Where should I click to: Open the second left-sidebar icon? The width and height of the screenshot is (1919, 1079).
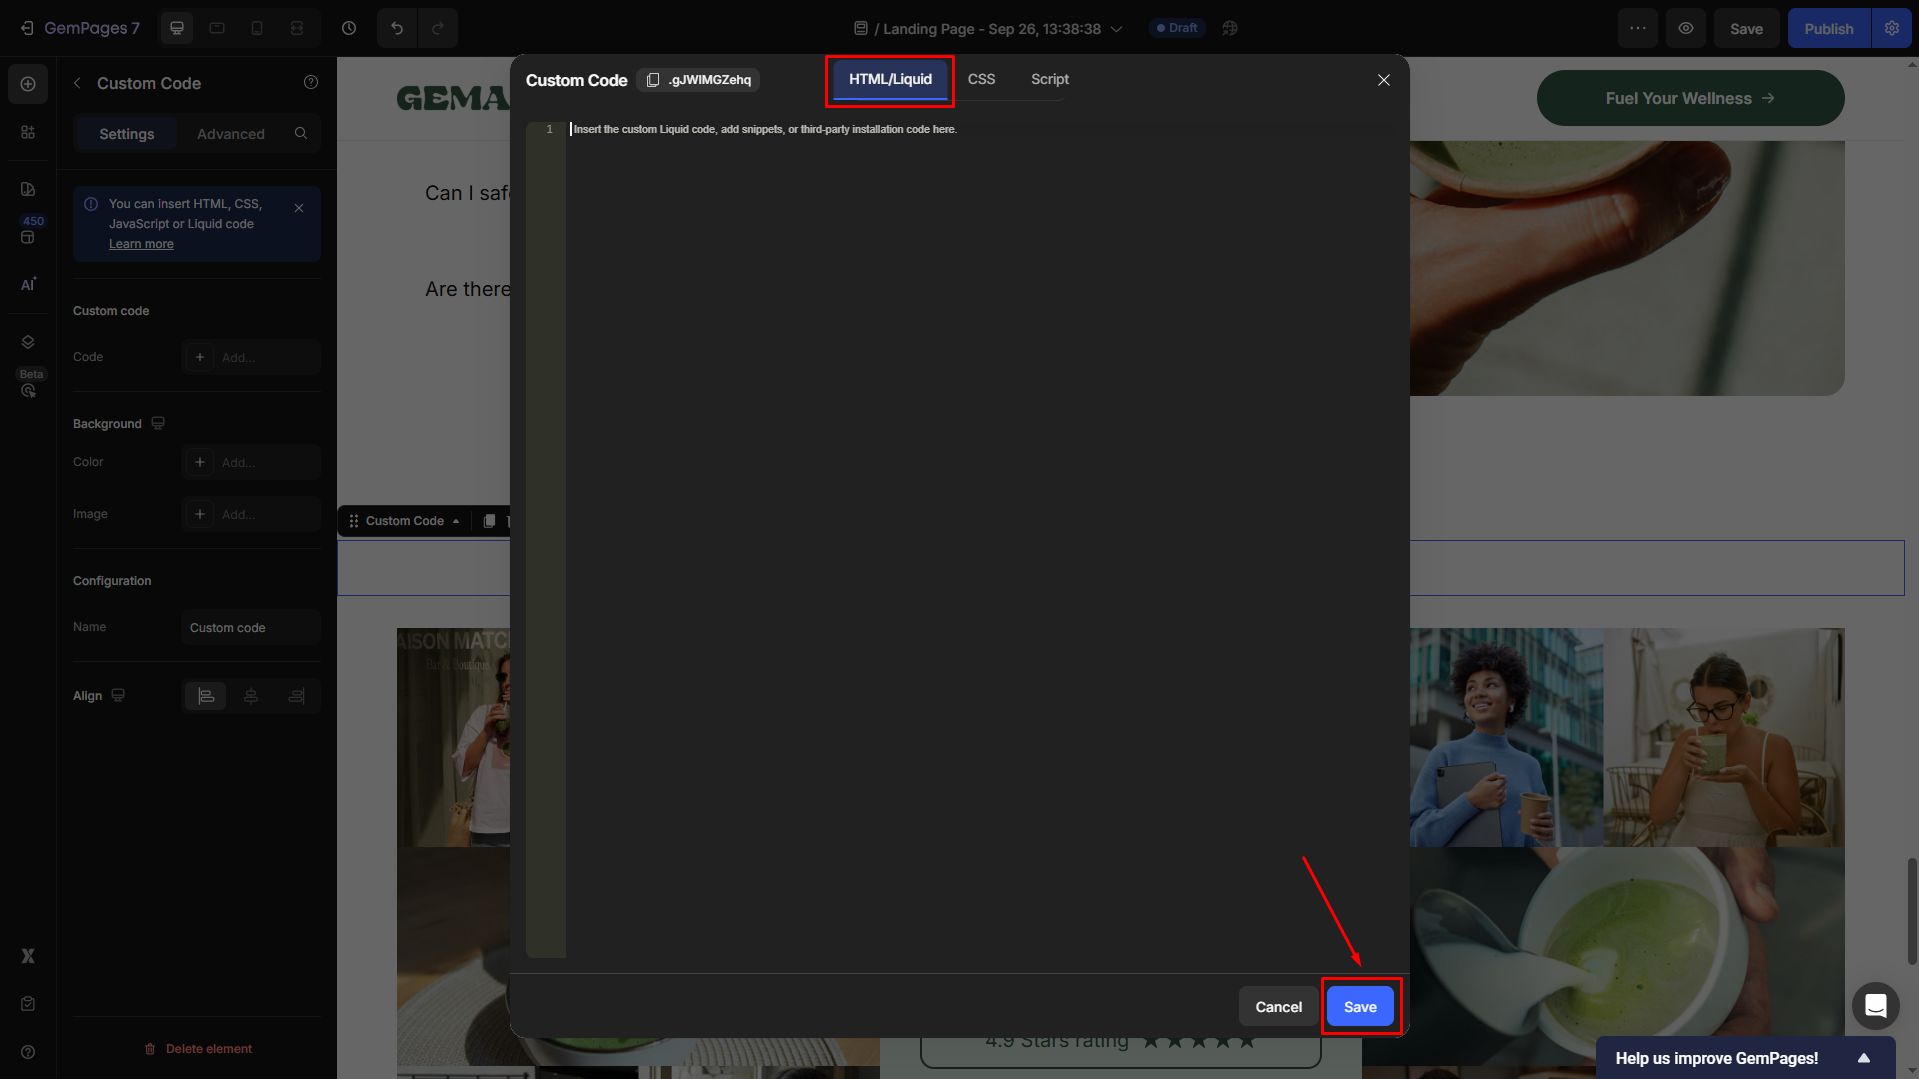(28, 132)
